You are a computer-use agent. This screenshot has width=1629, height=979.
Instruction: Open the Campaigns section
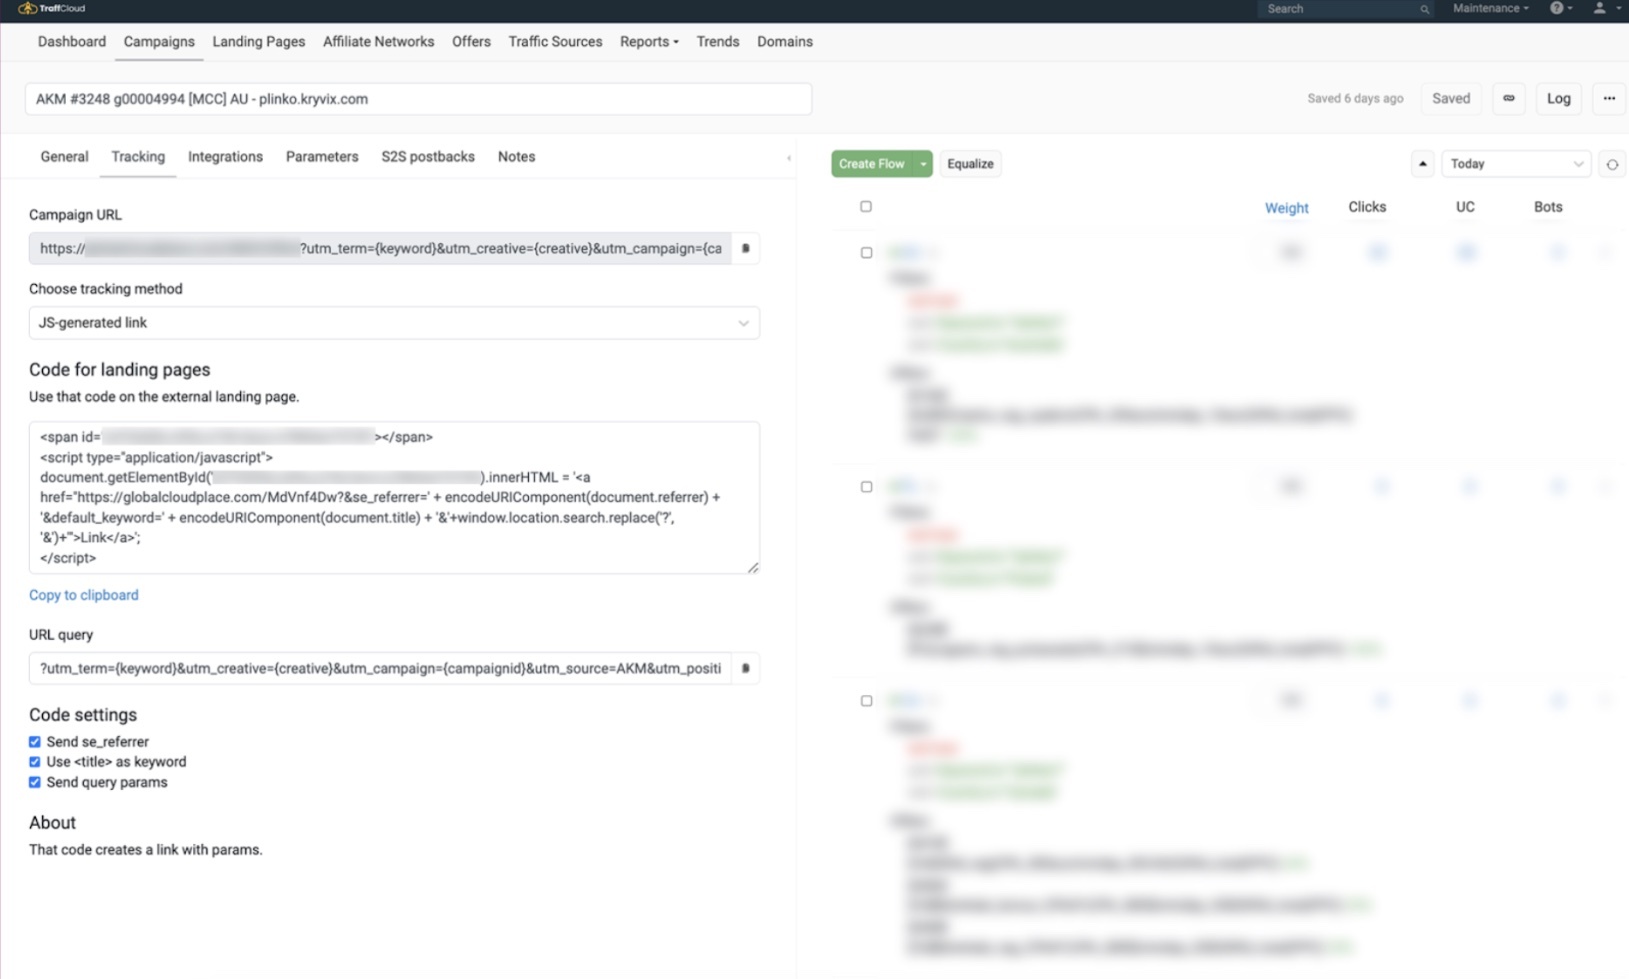coord(159,42)
